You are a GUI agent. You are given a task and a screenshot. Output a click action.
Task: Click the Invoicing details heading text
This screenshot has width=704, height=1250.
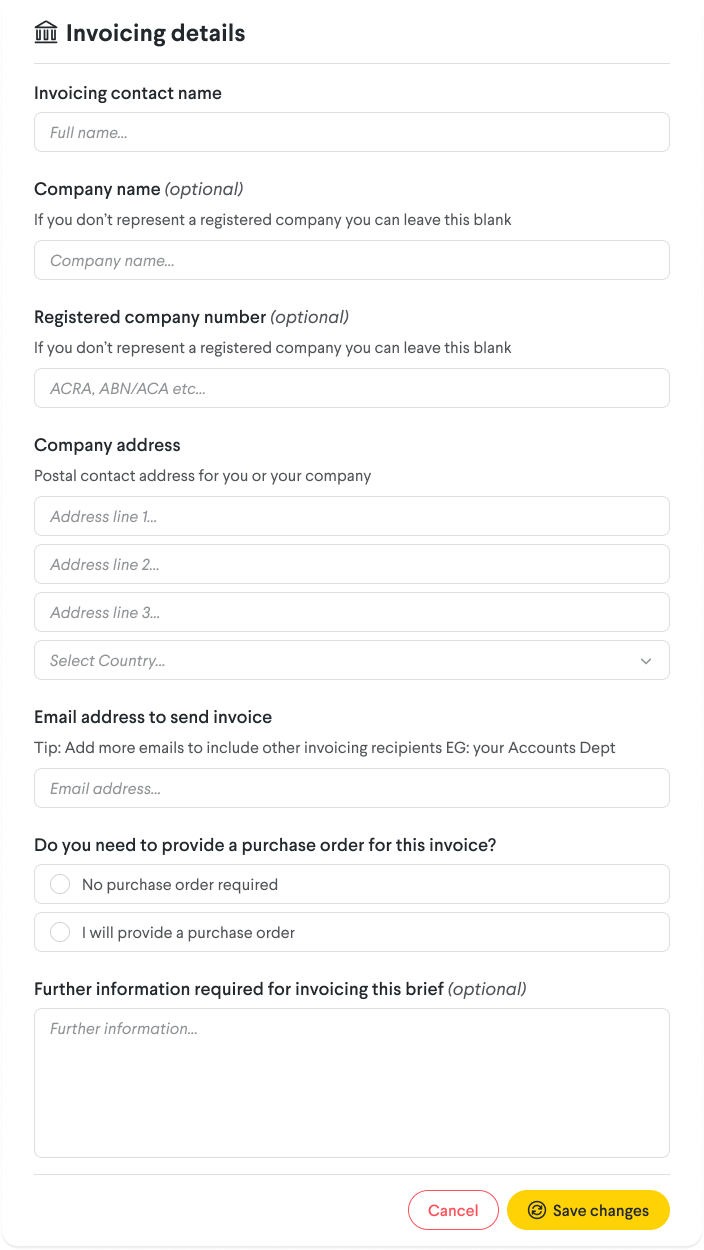tap(155, 33)
